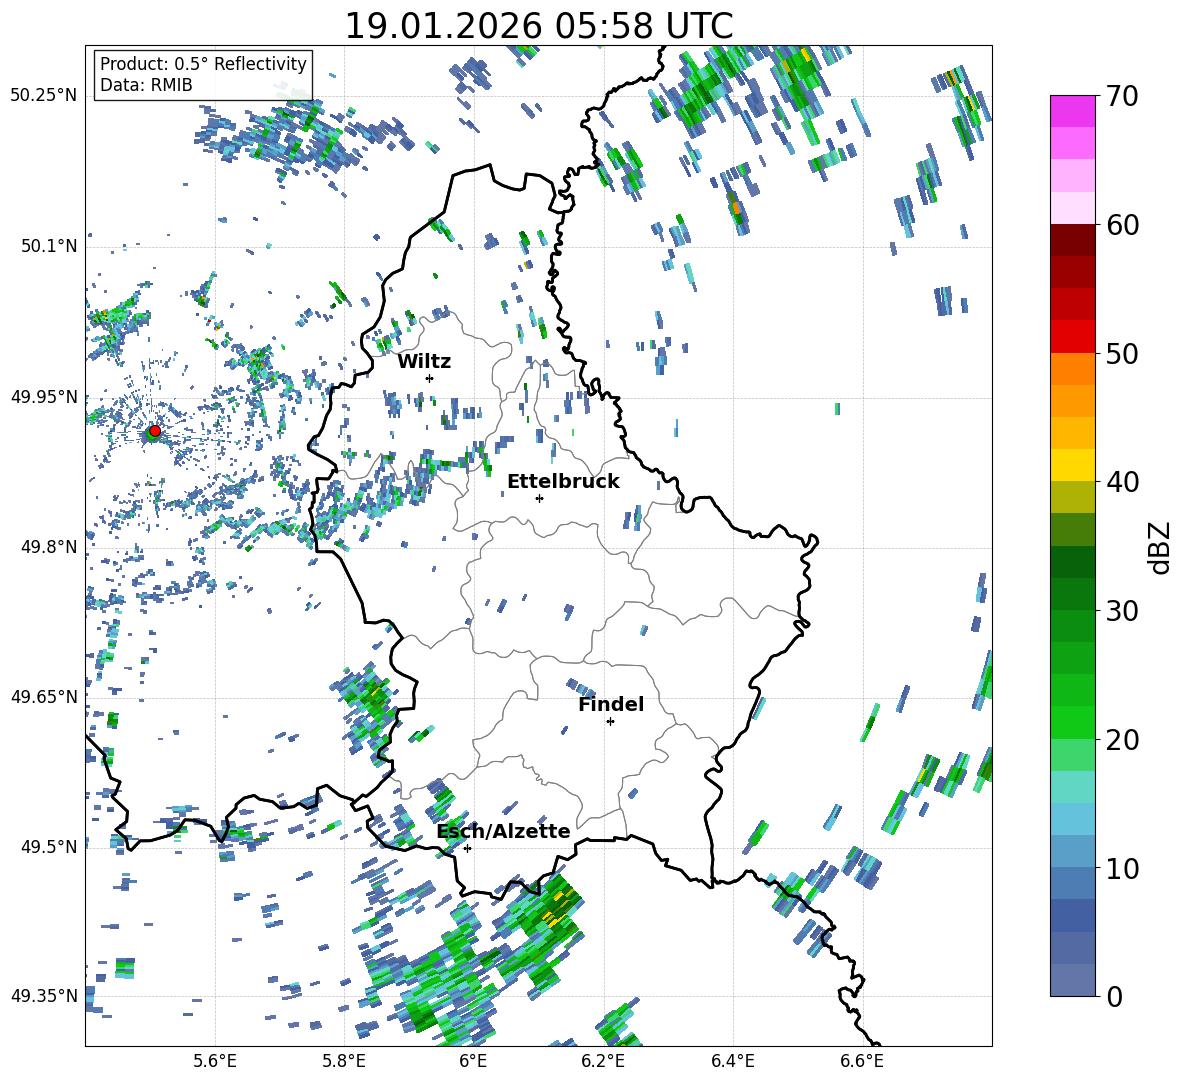
Task: Click the title 19.01.2026 05:58 UTC
Action: click(538, 26)
